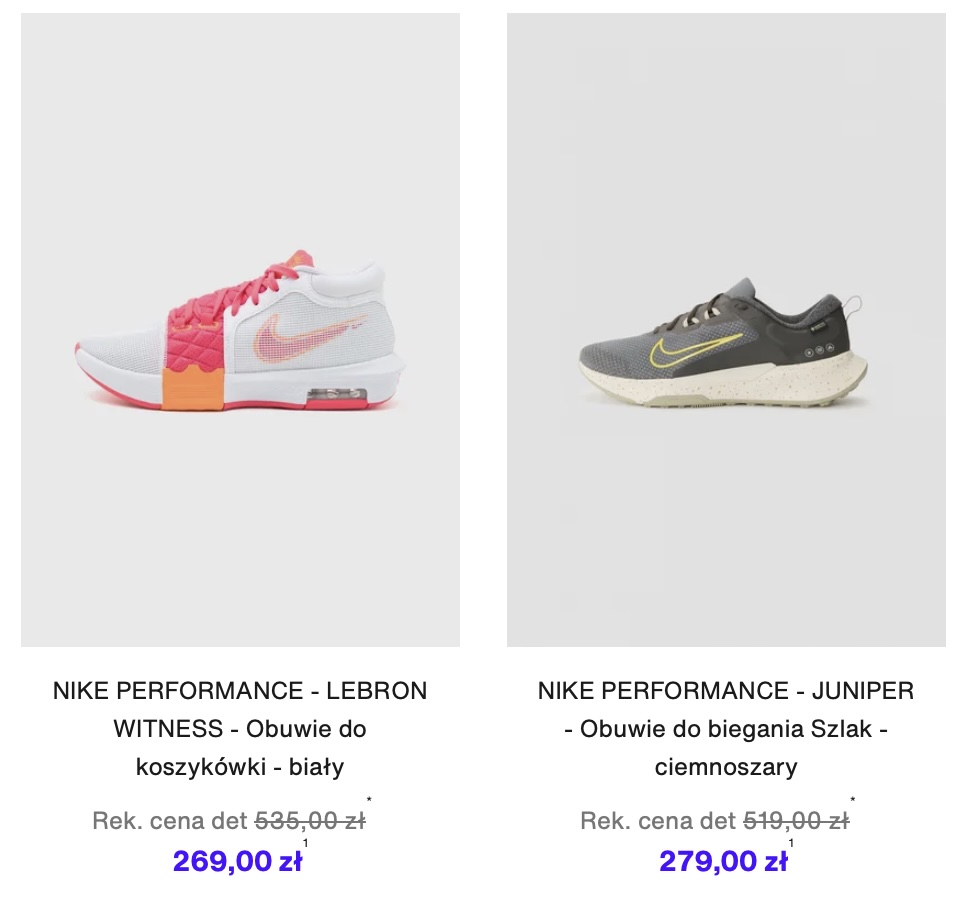Viewport: 964px width, 900px height.
Task: Click footnote 1 next to 279,00 zł
Action: click(791, 843)
